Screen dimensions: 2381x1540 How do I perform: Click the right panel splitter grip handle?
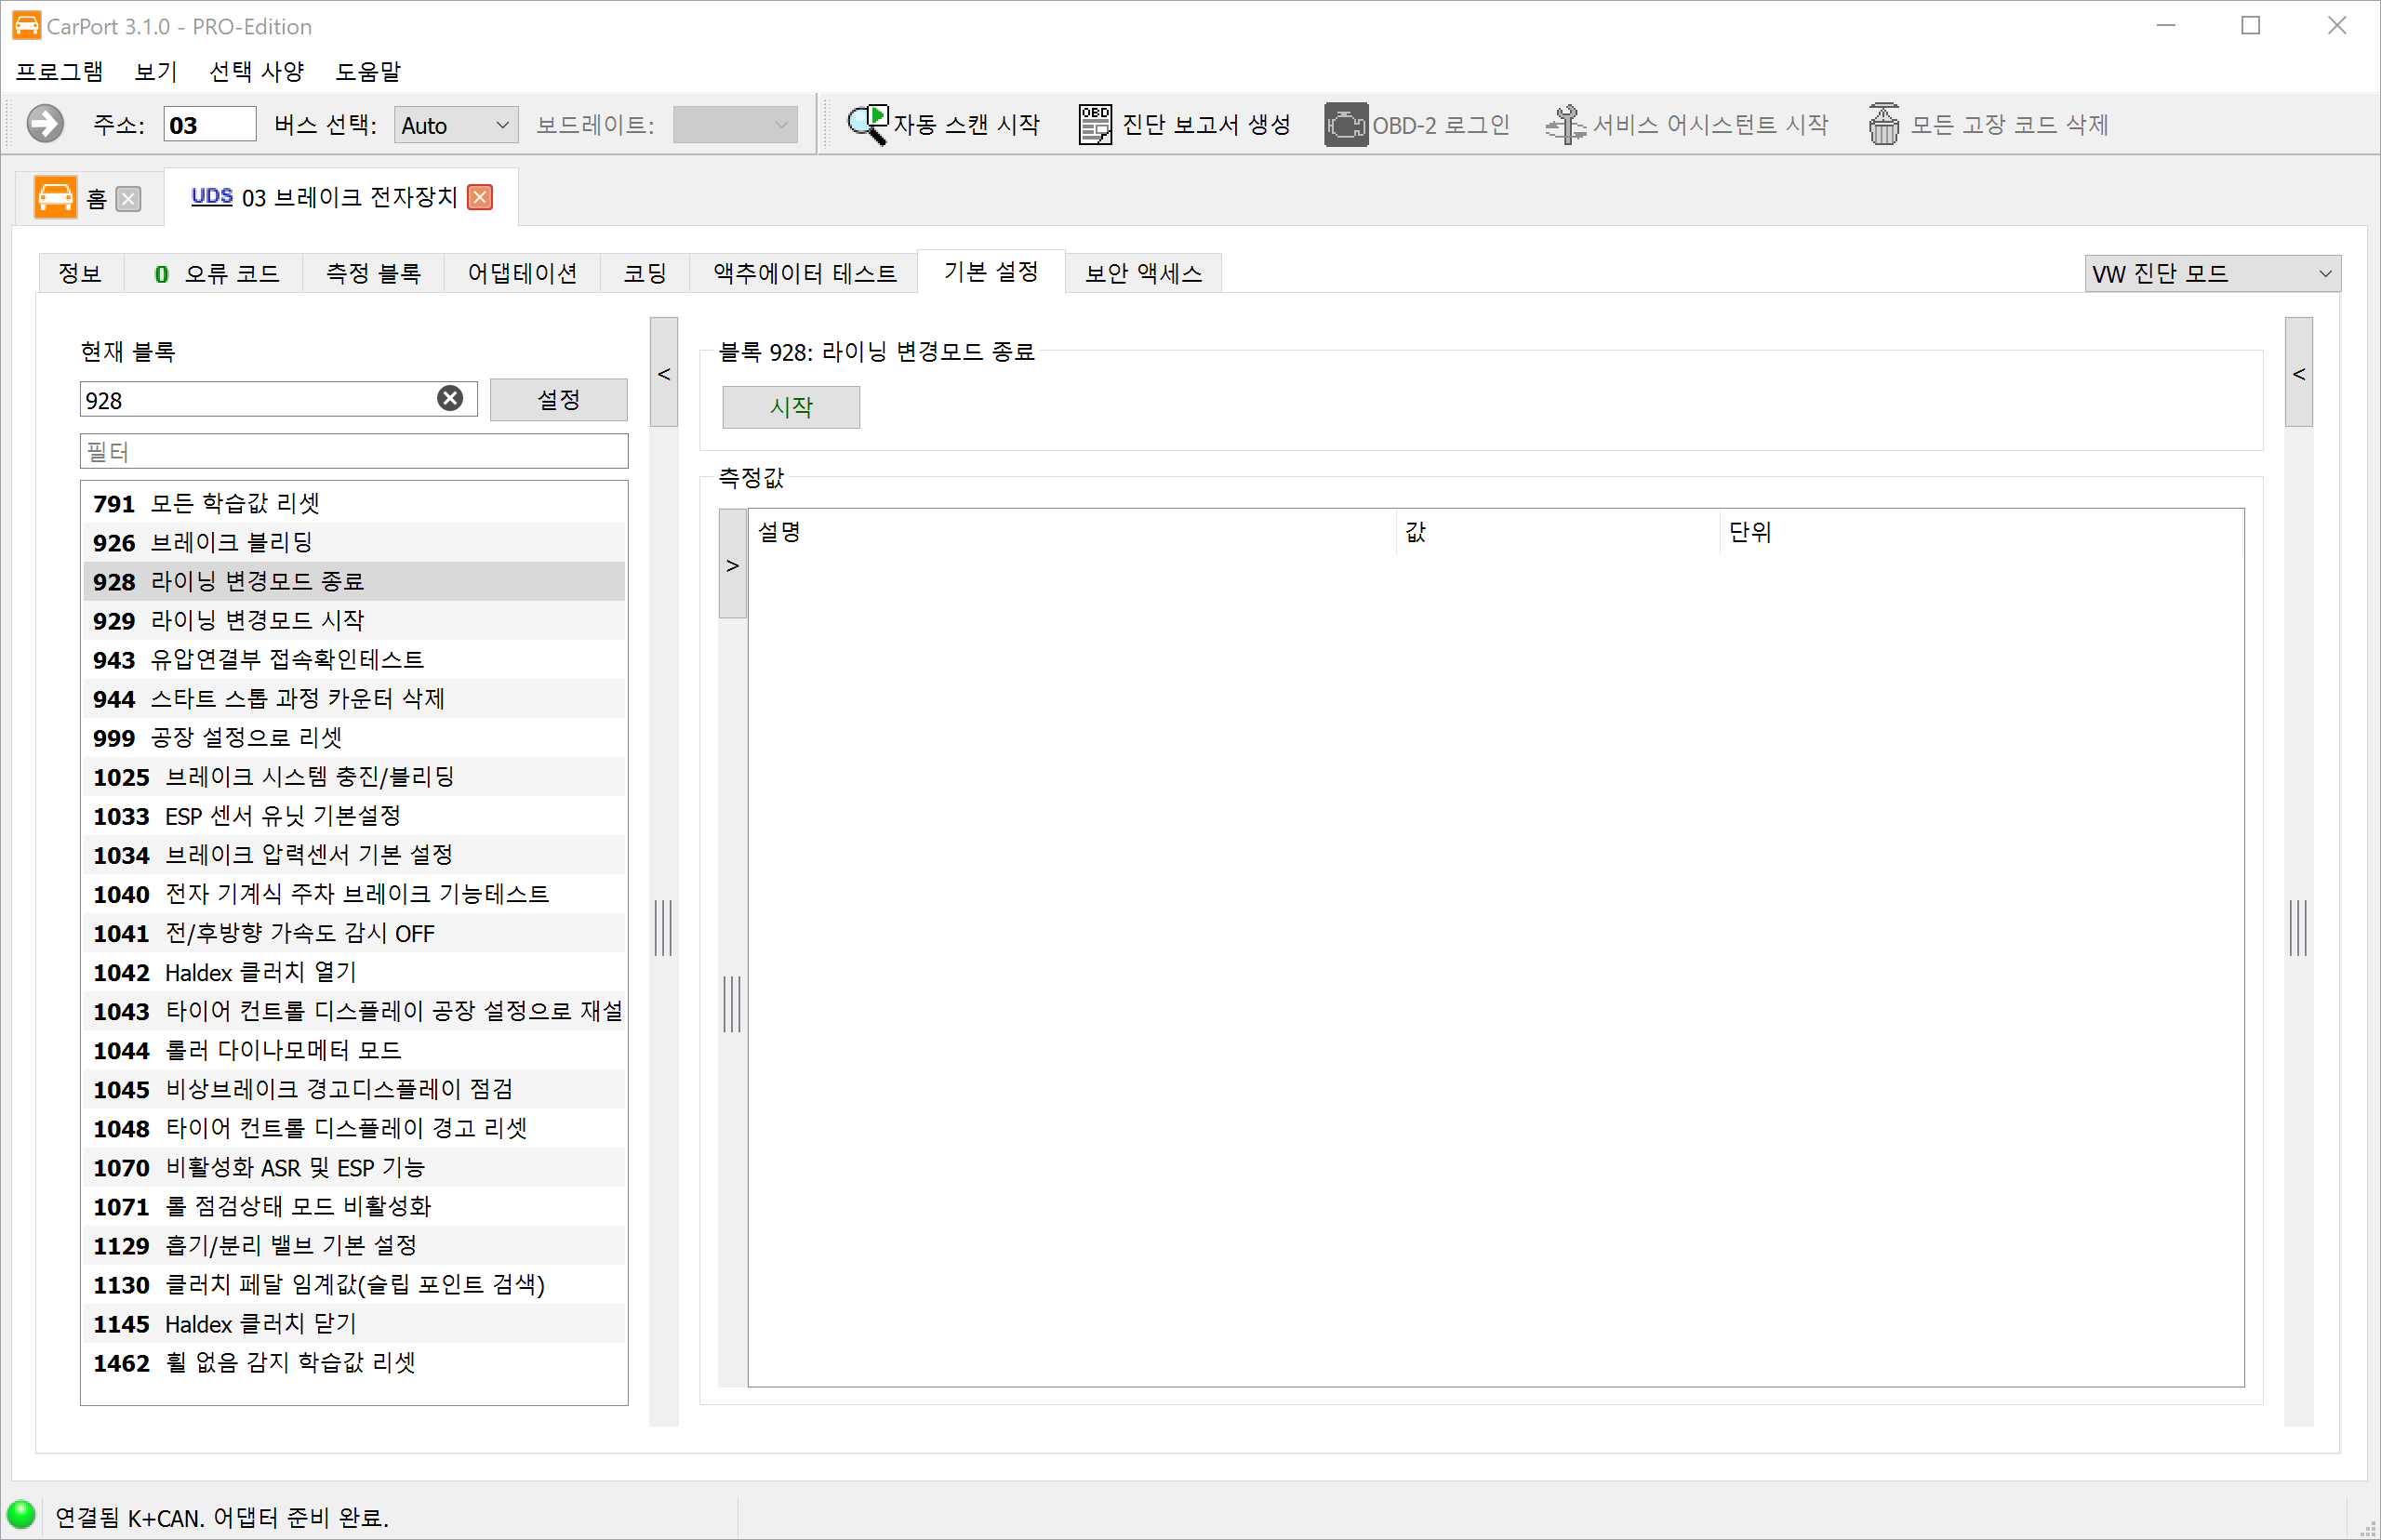tap(2298, 928)
